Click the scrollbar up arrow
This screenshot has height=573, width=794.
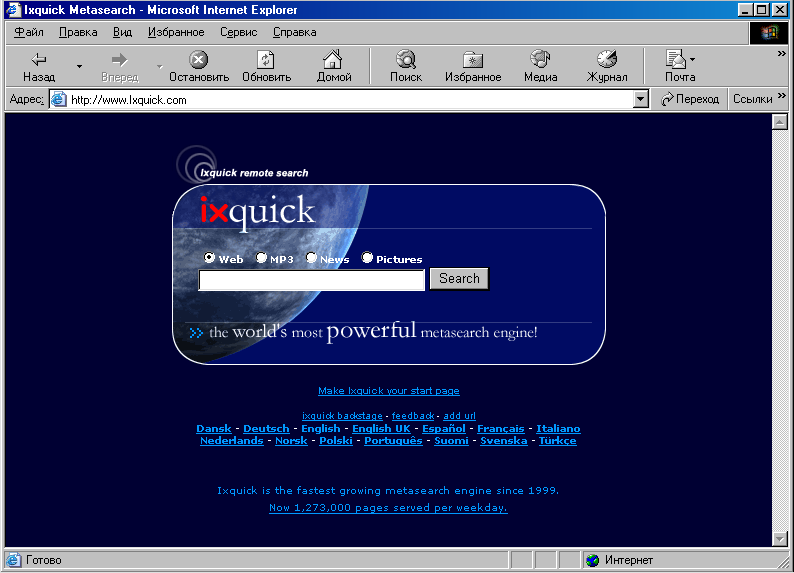pyautogui.click(x=780, y=122)
